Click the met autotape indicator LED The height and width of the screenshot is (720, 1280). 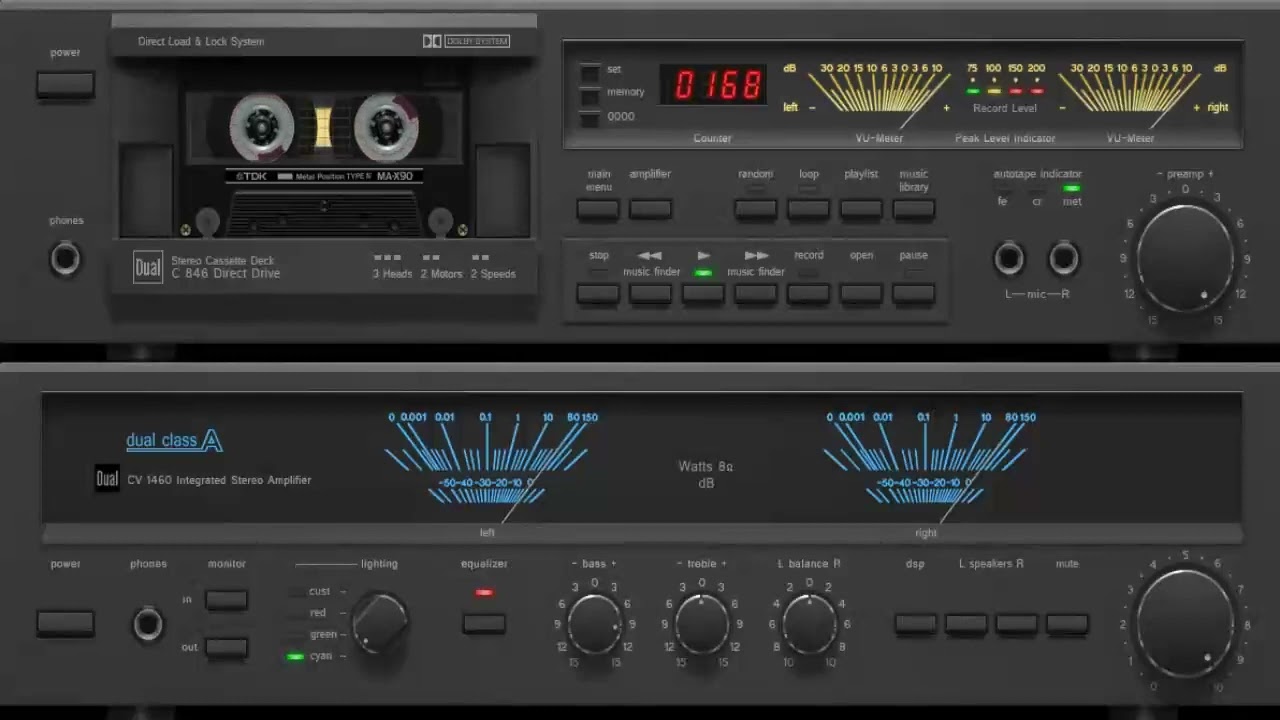tap(1072, 188)
